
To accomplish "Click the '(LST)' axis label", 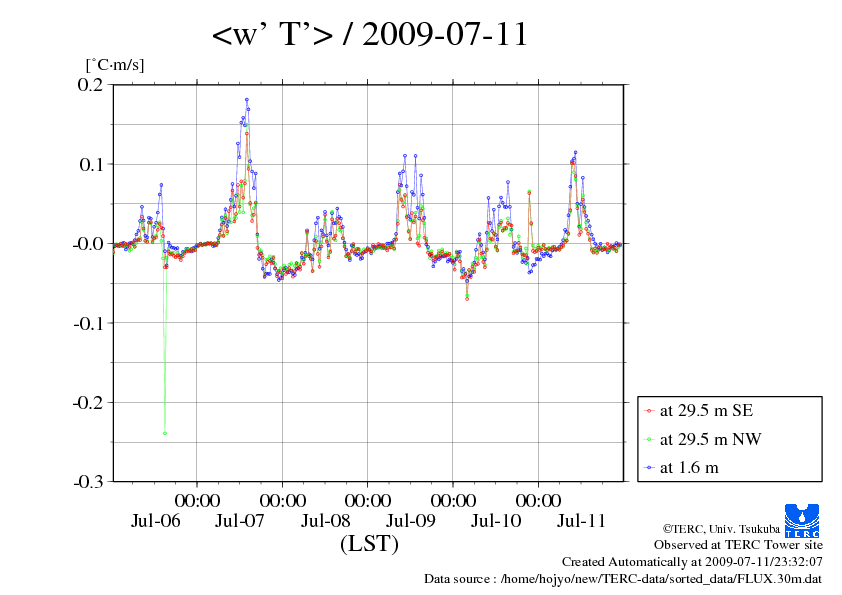I will pos(369,543).
